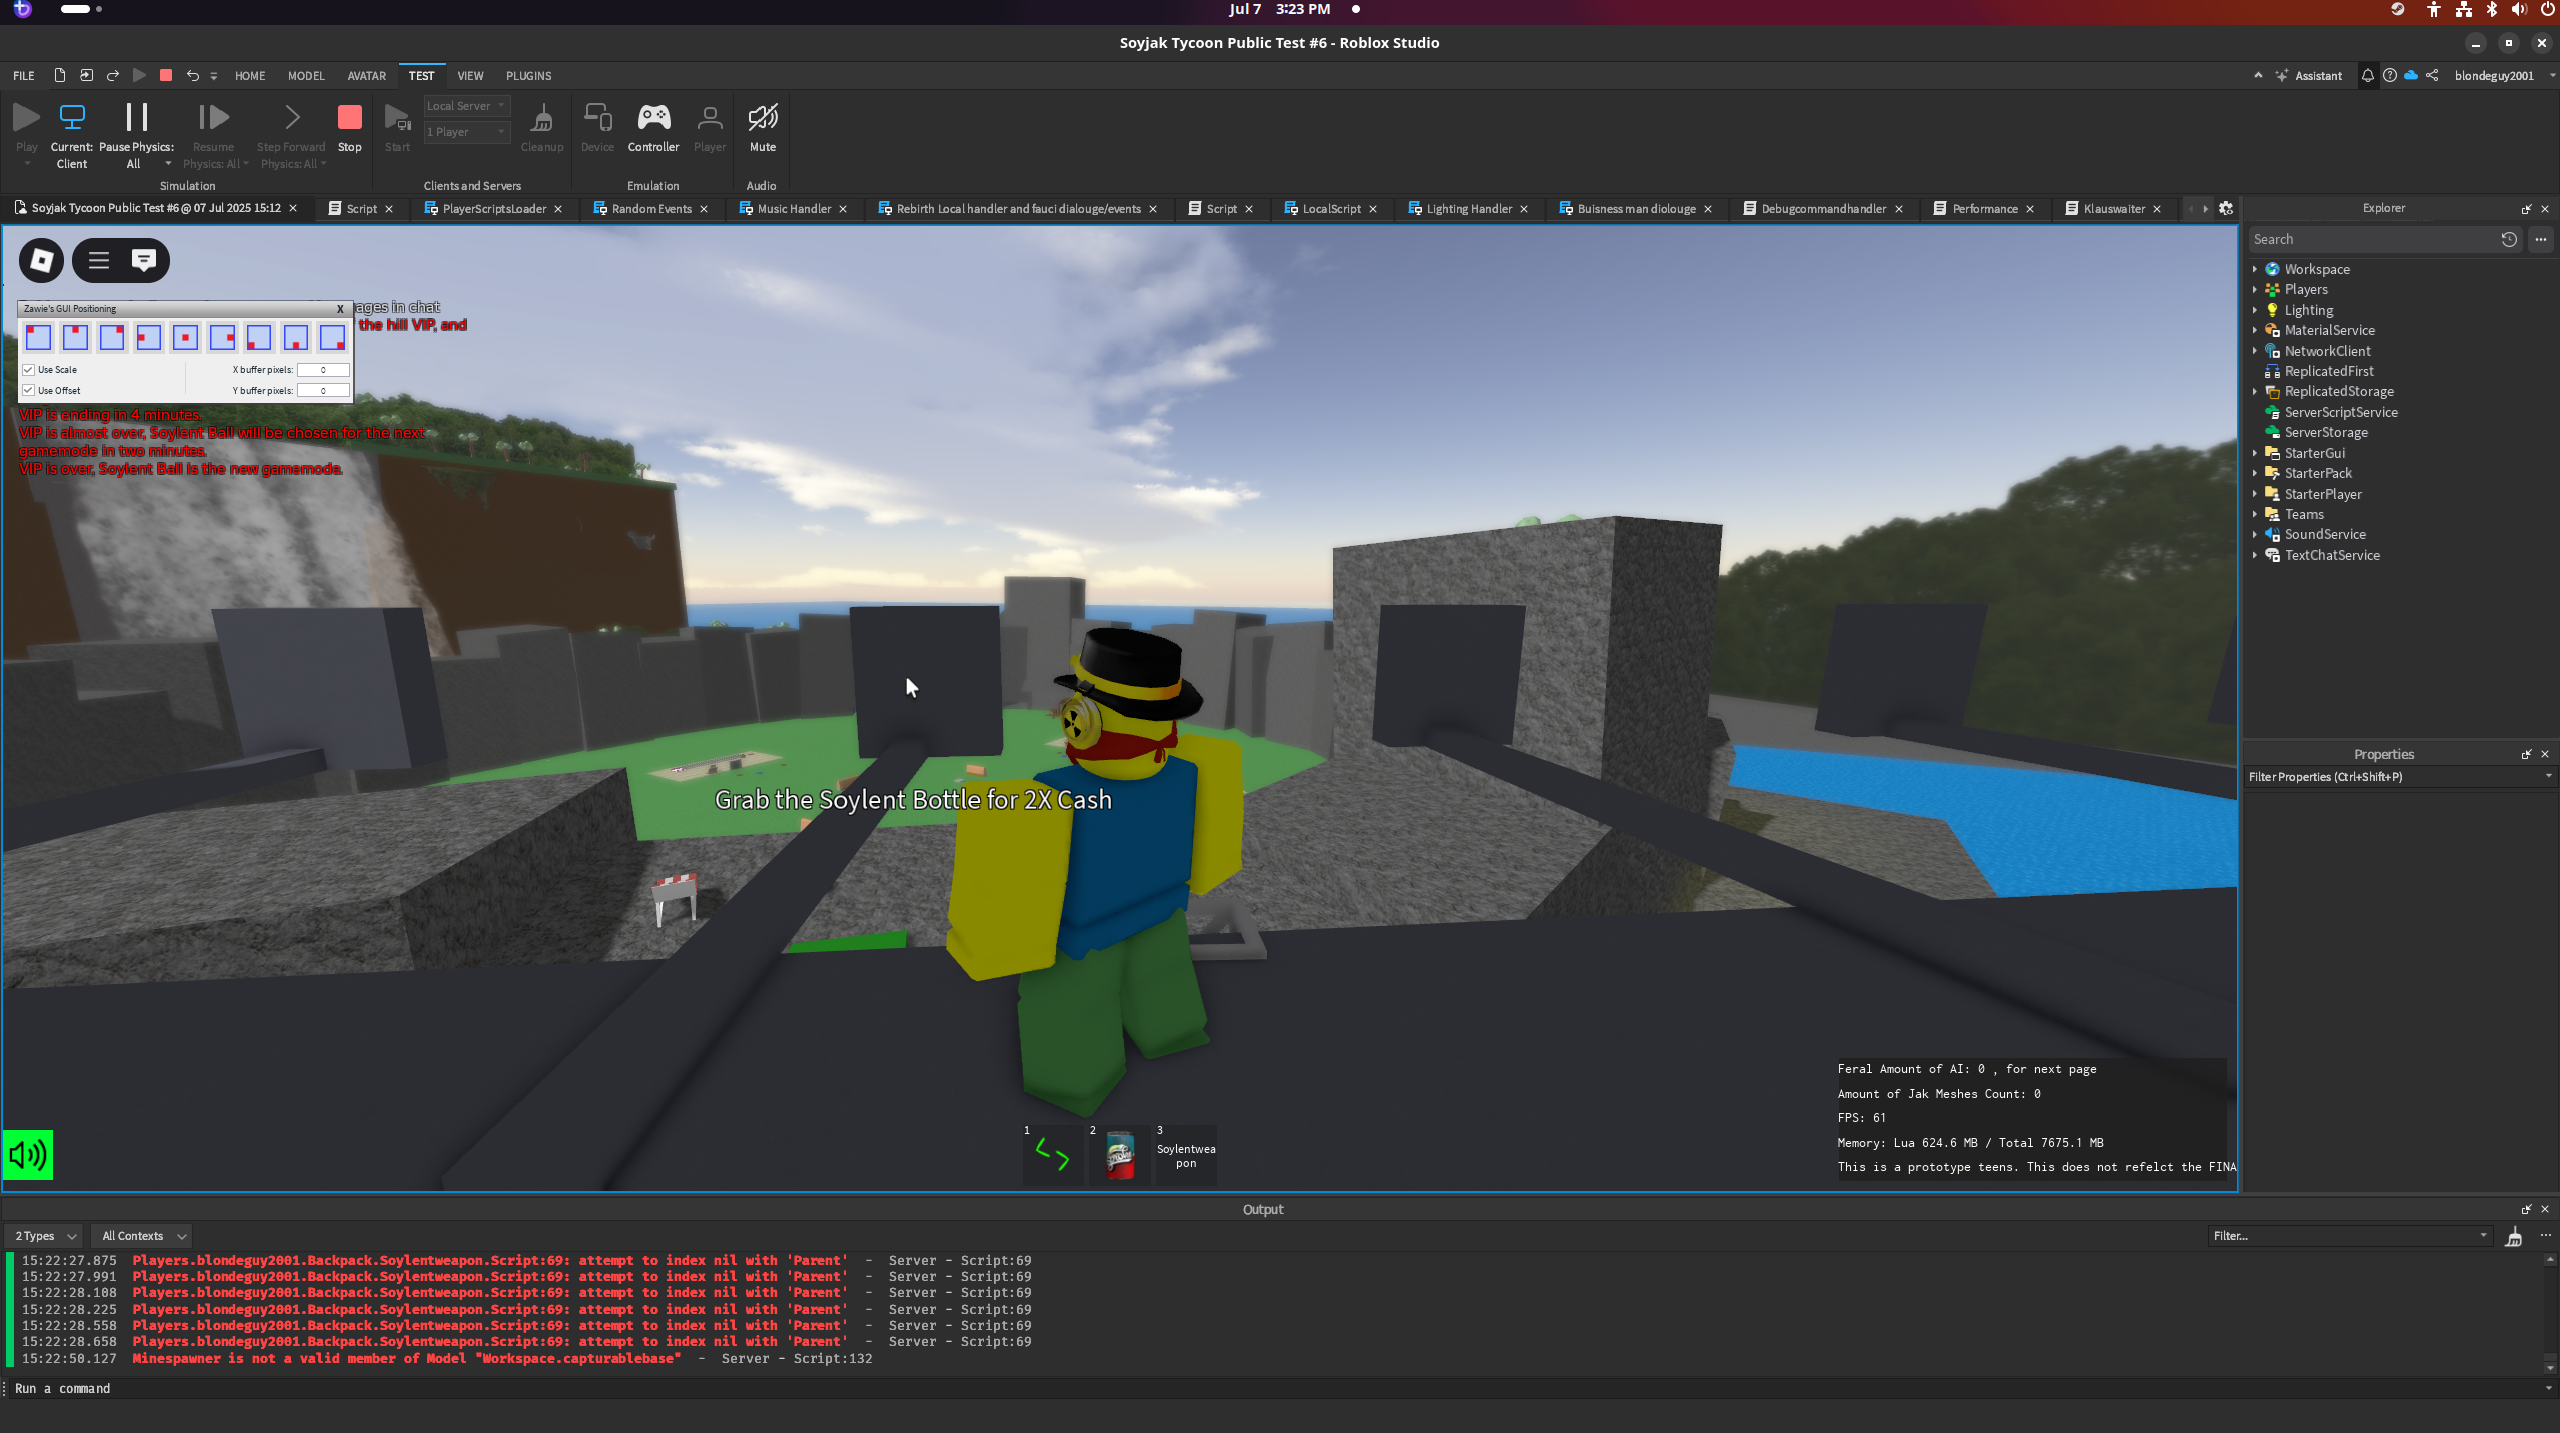Select ServerScriptService in Explorer
Image resolution: width=2560 pixels, height=1433 pixels.
pyautogui.click(x=2340, y=413)
